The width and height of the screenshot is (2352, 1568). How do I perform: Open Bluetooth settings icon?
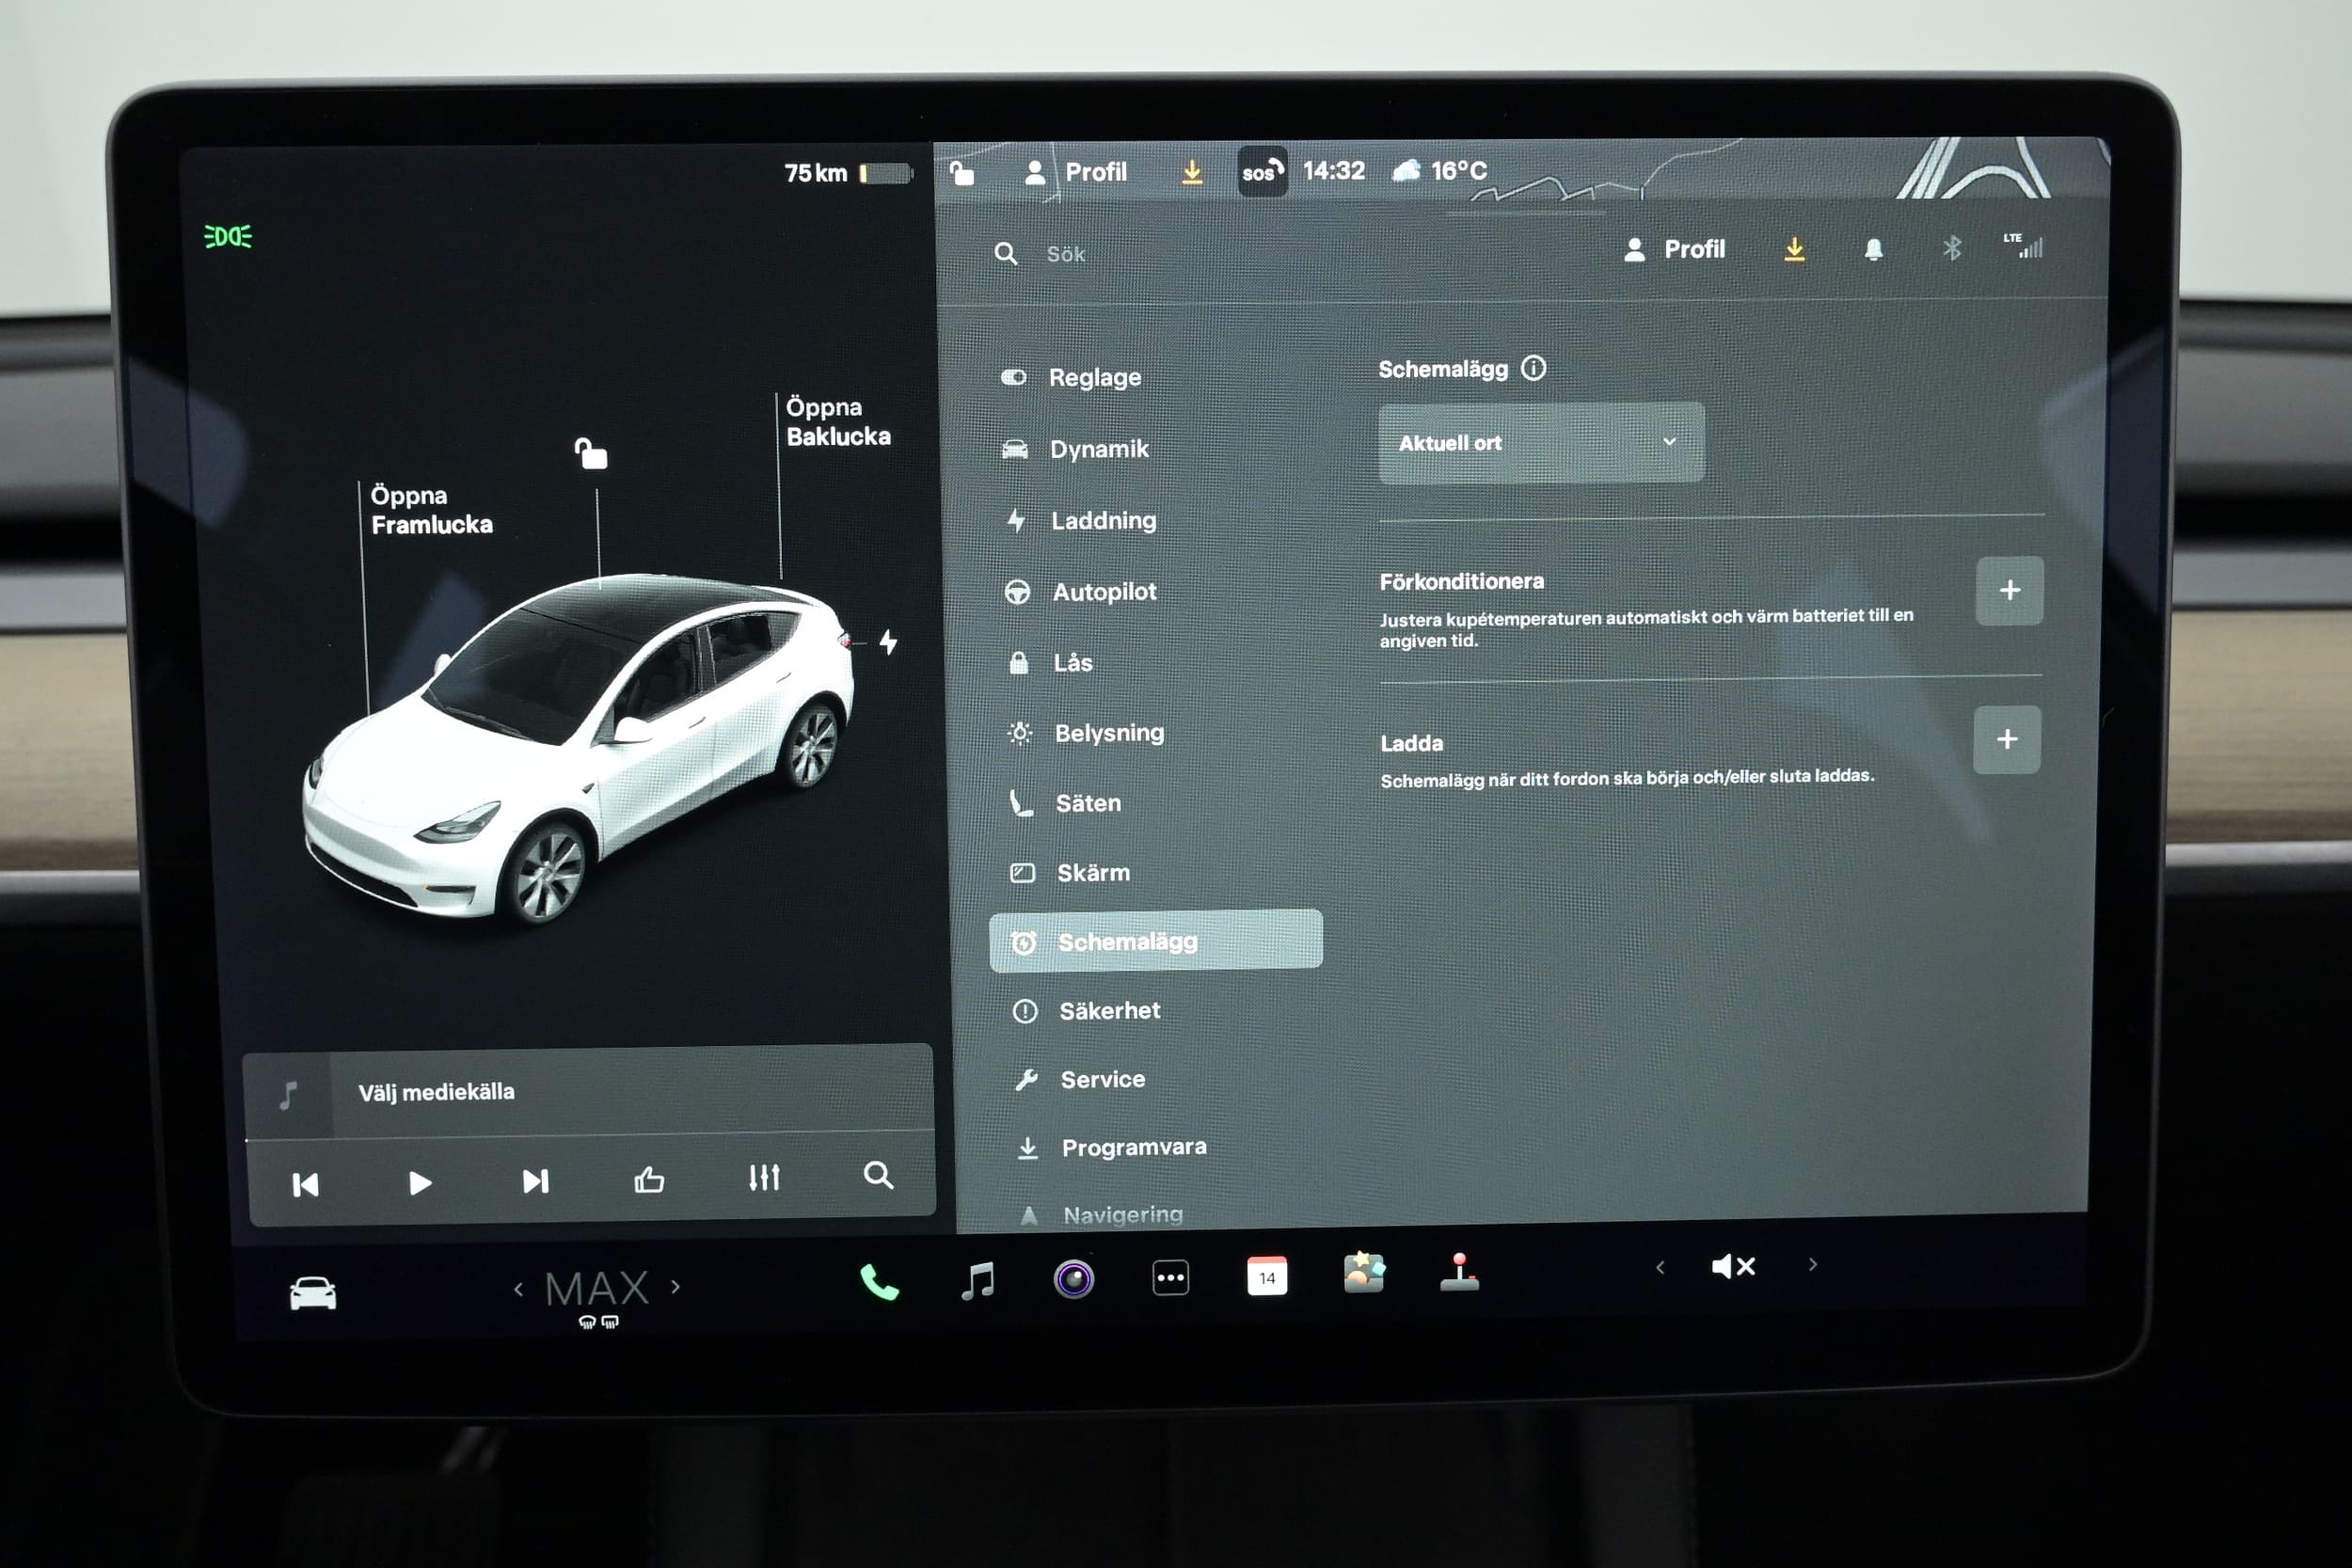[x=1951, y=248]
